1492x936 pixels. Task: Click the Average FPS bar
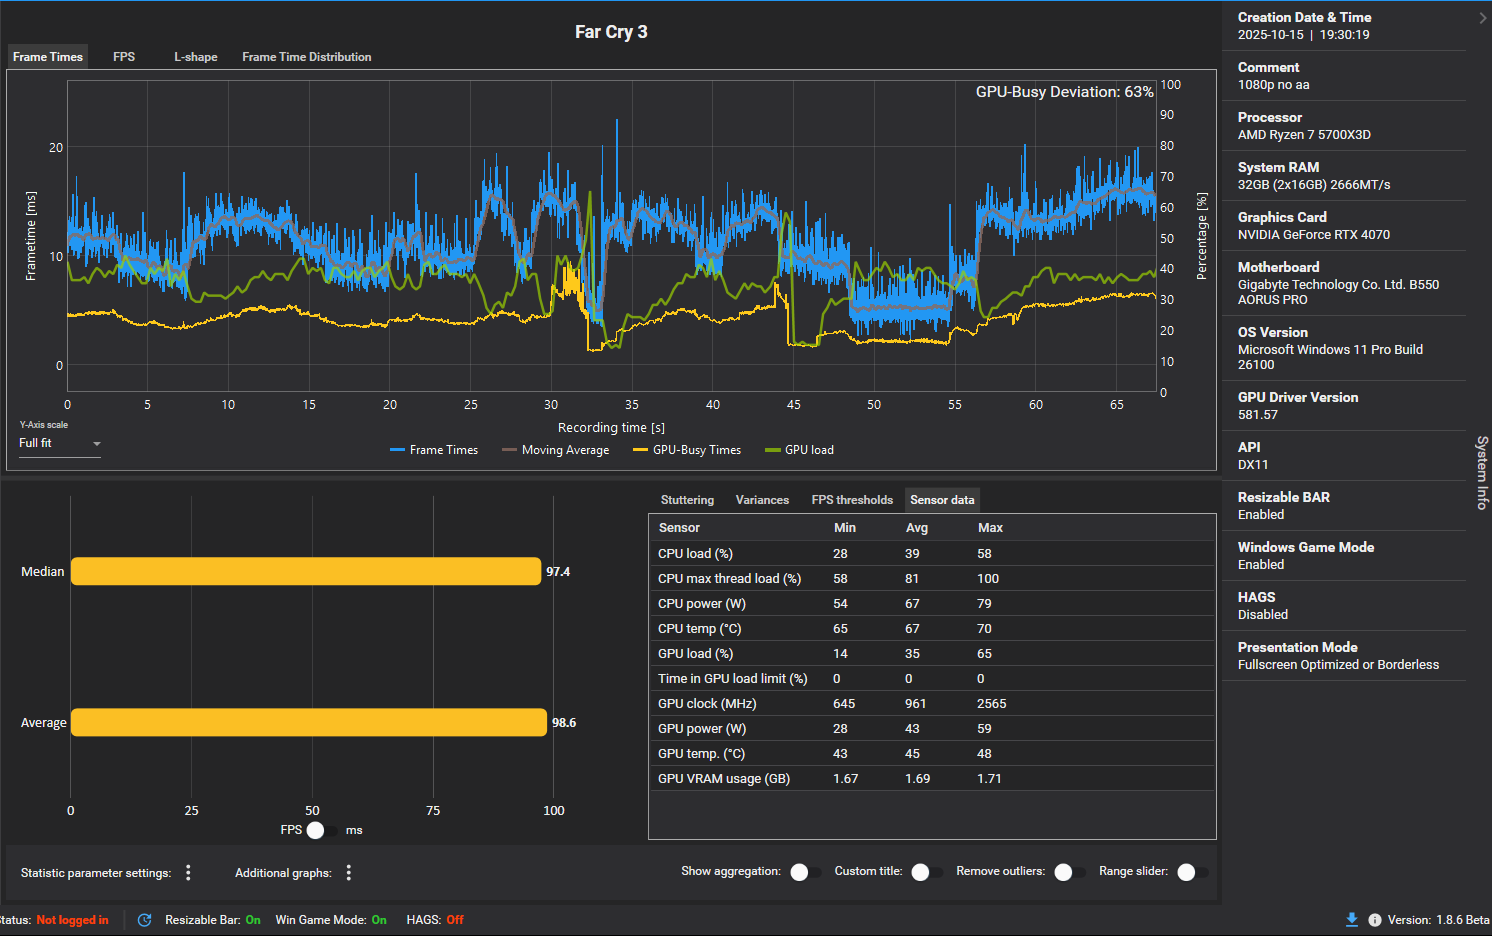click(309, 723)
